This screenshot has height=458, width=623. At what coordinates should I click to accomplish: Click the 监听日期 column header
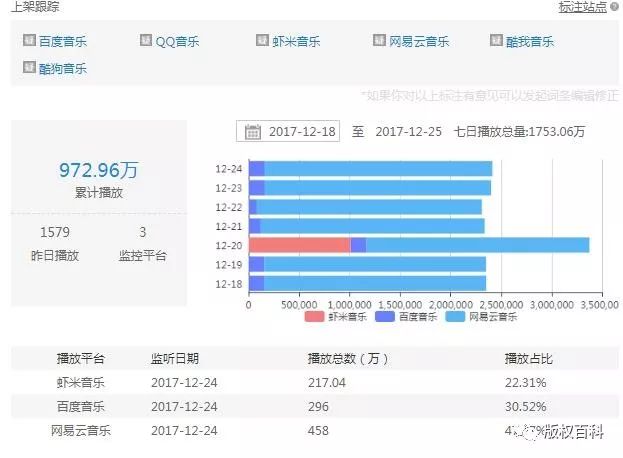click(174, 359)
